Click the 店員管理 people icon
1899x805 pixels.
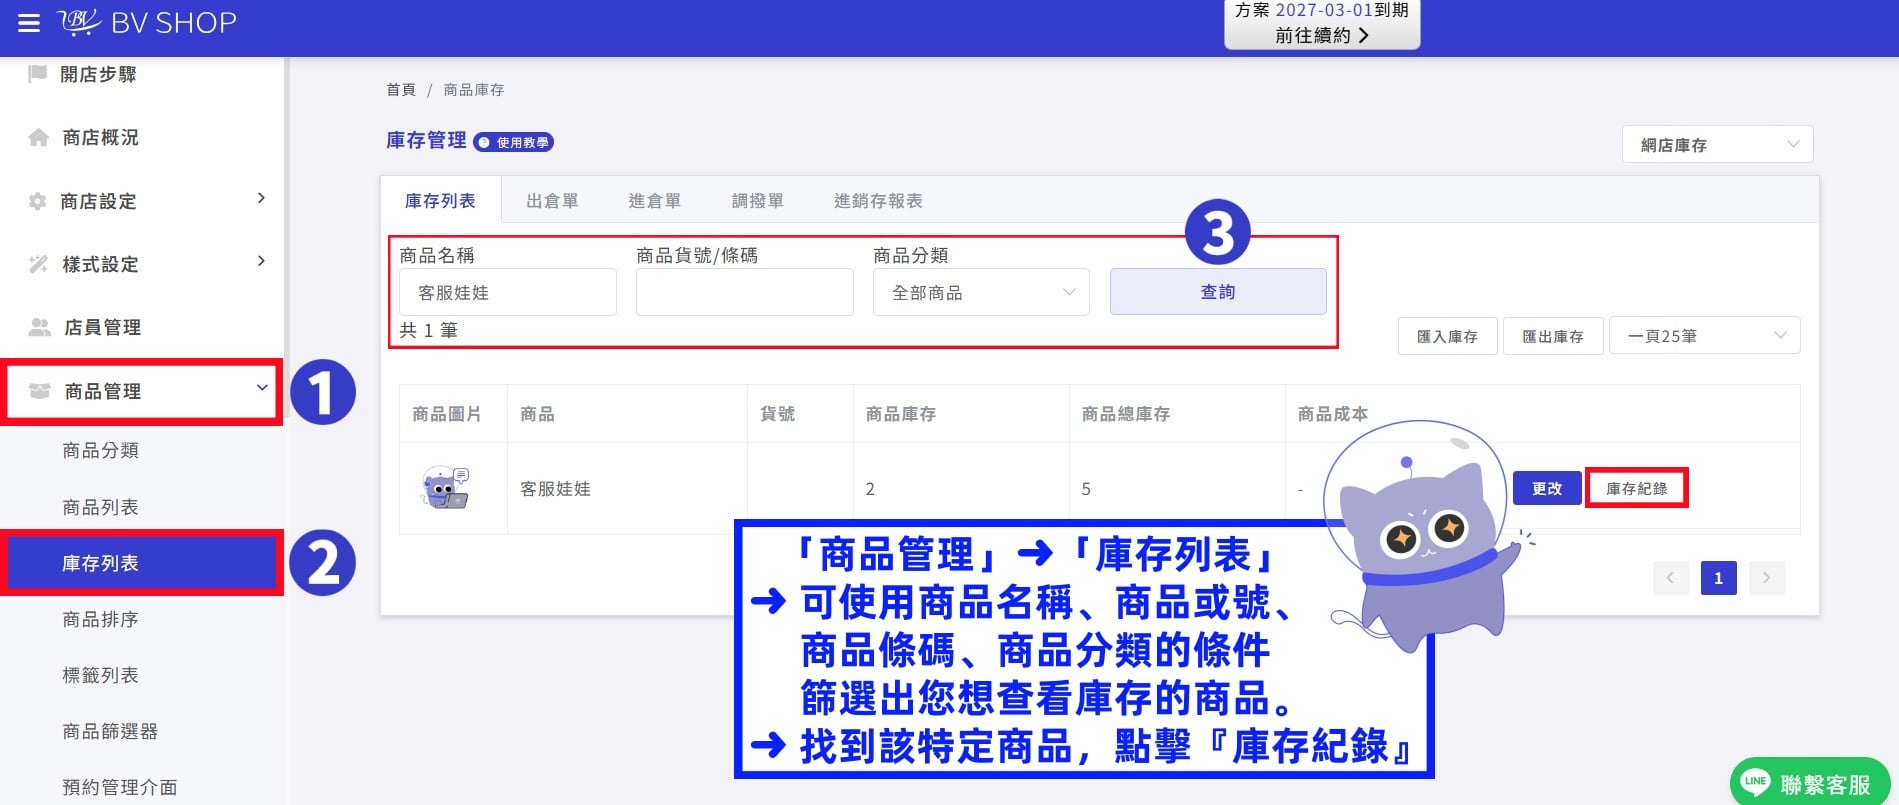(x=40, y=327)
